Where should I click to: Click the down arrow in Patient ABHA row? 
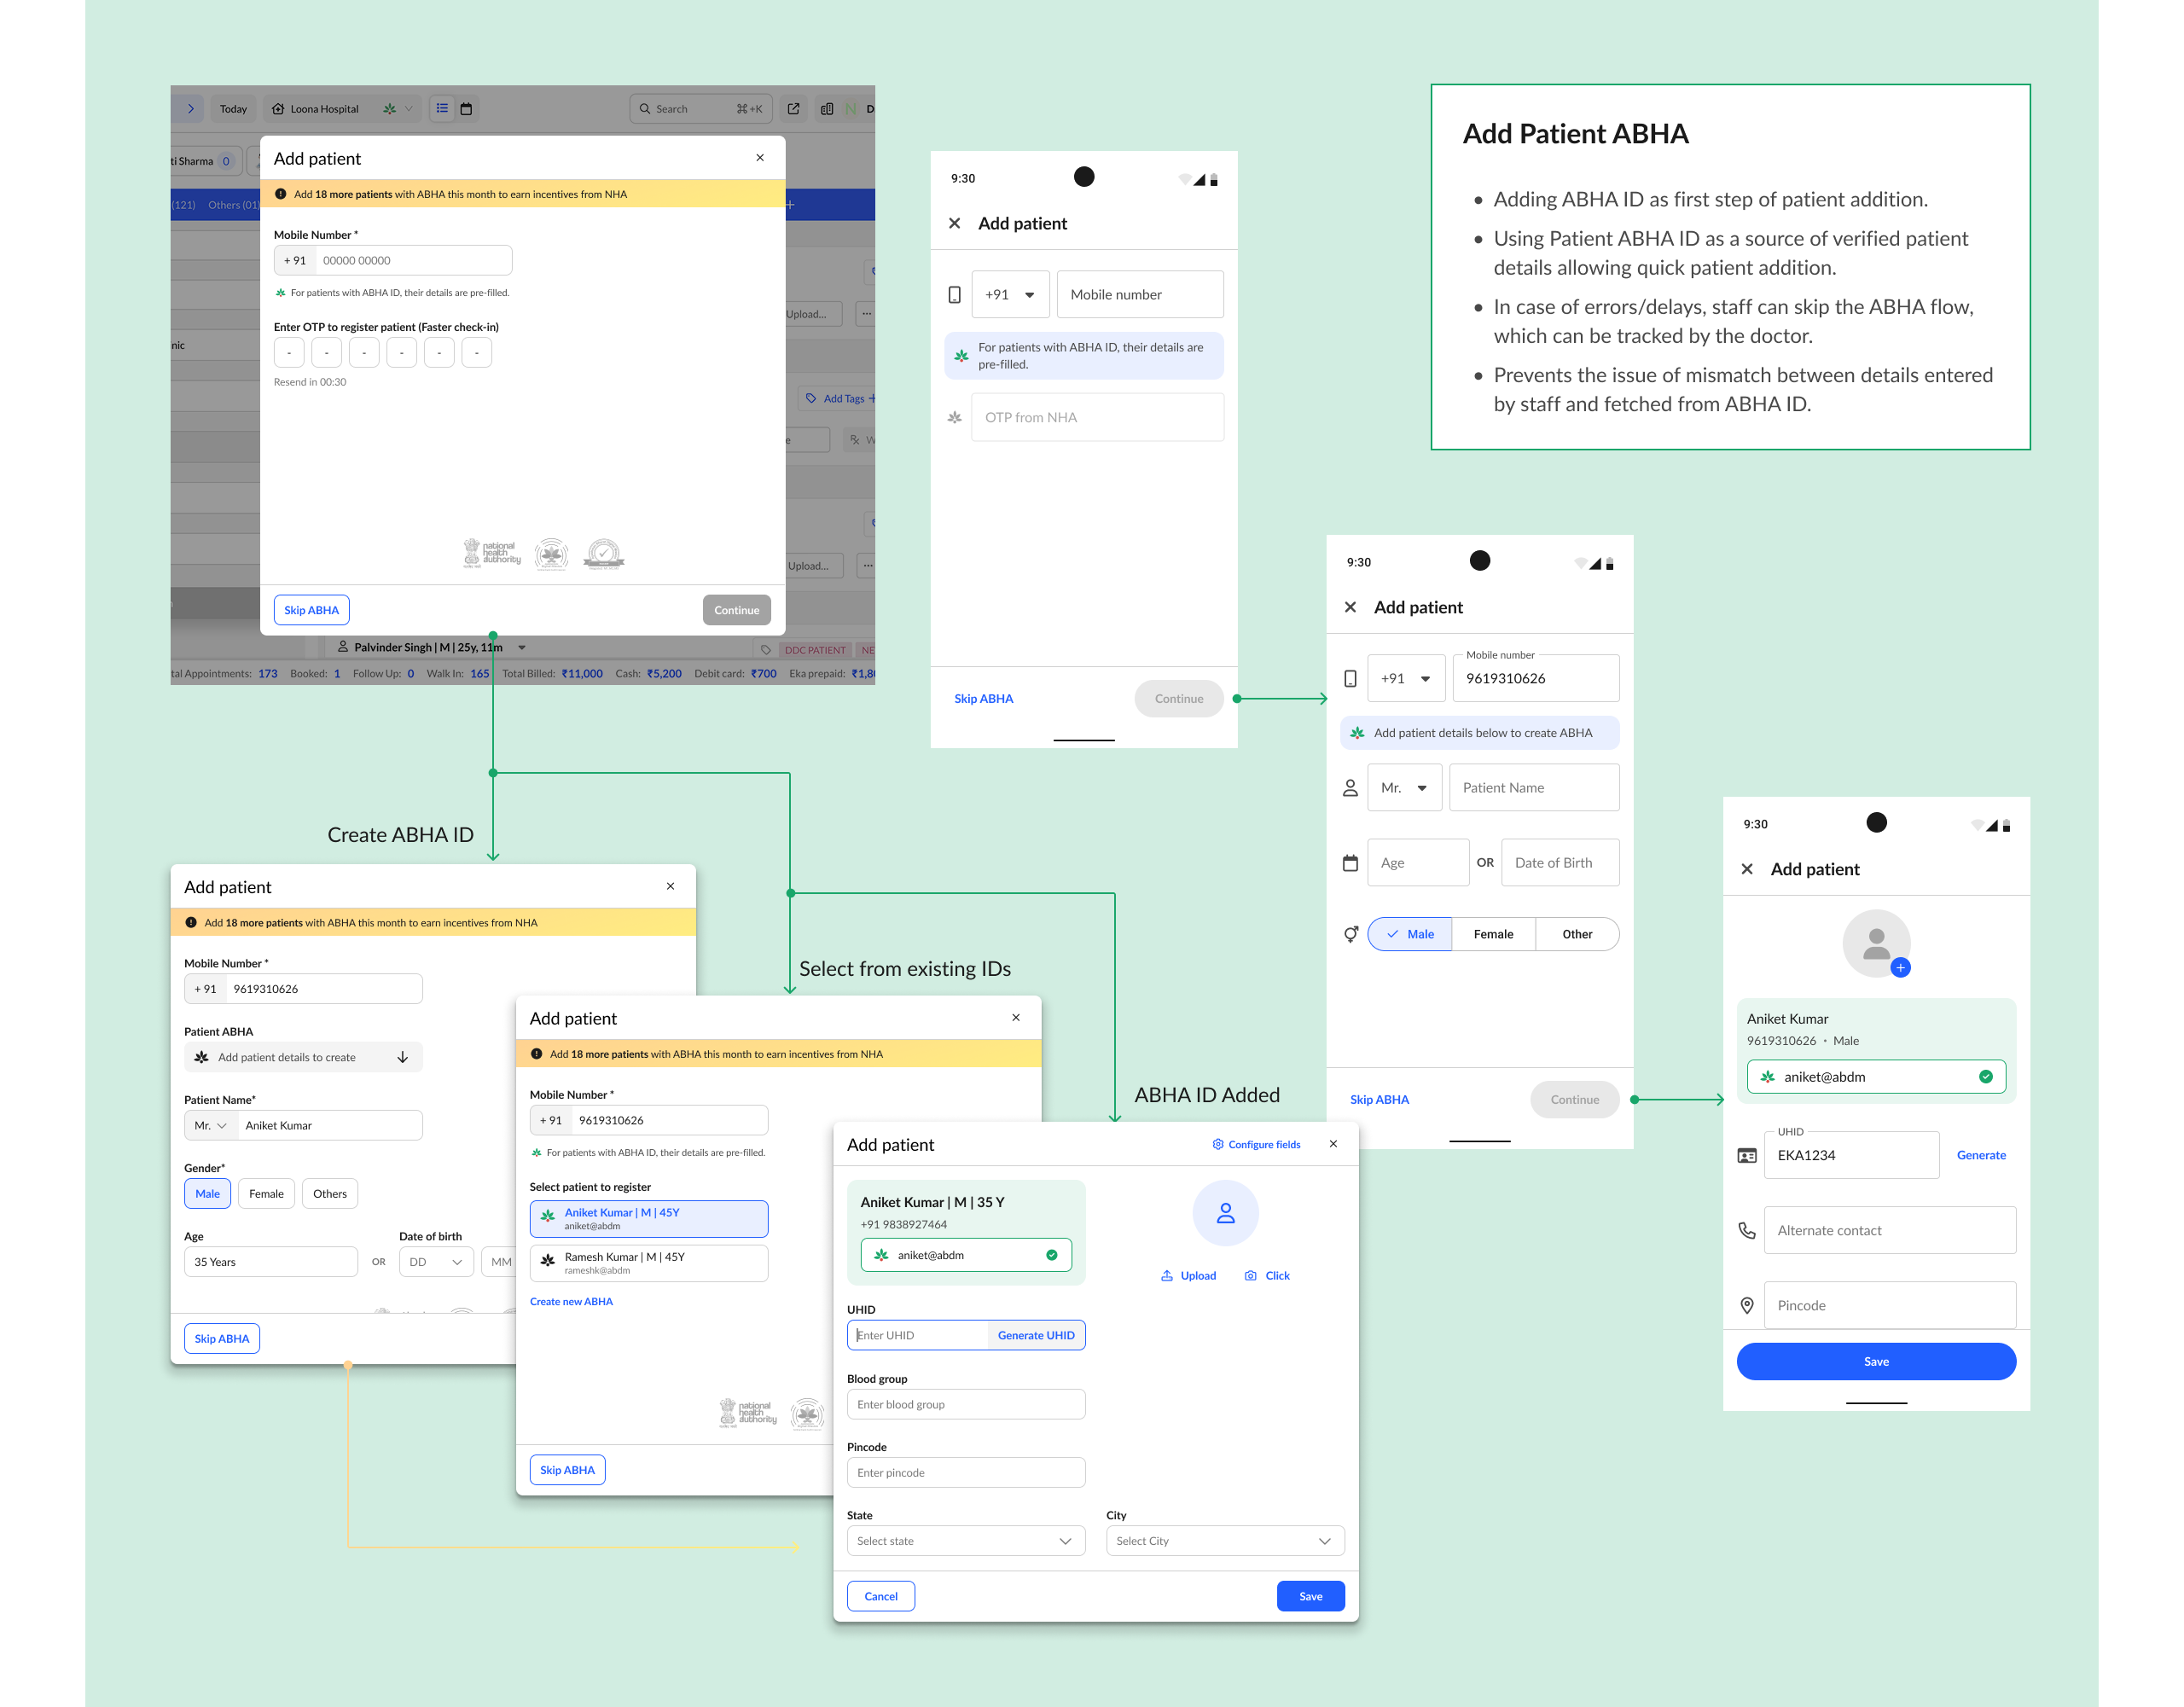pos(403,1057)
